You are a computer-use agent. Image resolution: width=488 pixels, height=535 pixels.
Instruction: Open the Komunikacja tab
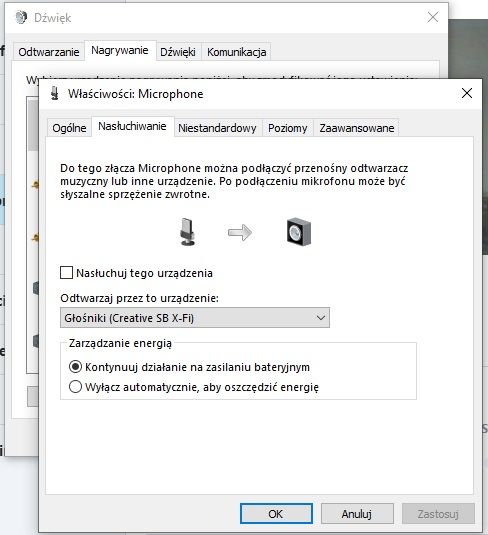(x=236, y=52)
